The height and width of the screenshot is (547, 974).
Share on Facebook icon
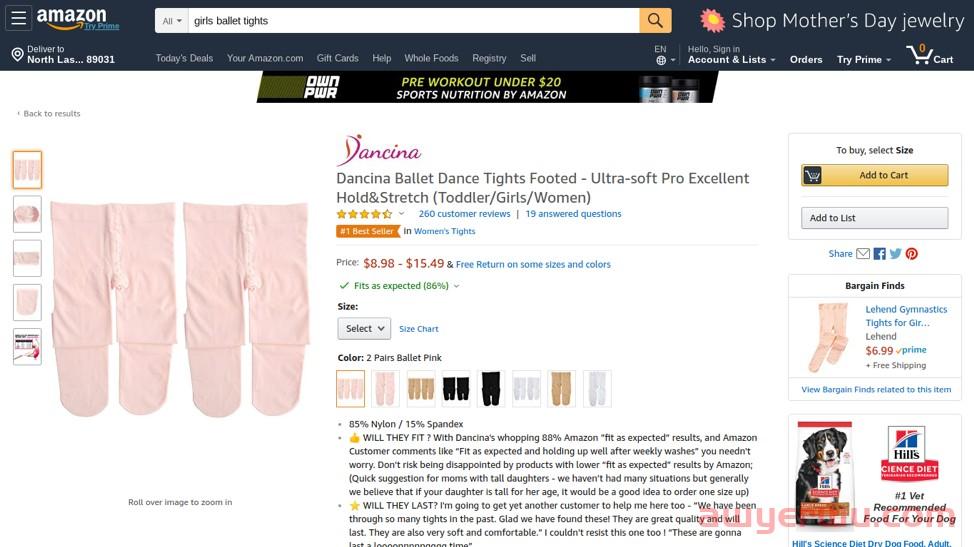point(880,253)
